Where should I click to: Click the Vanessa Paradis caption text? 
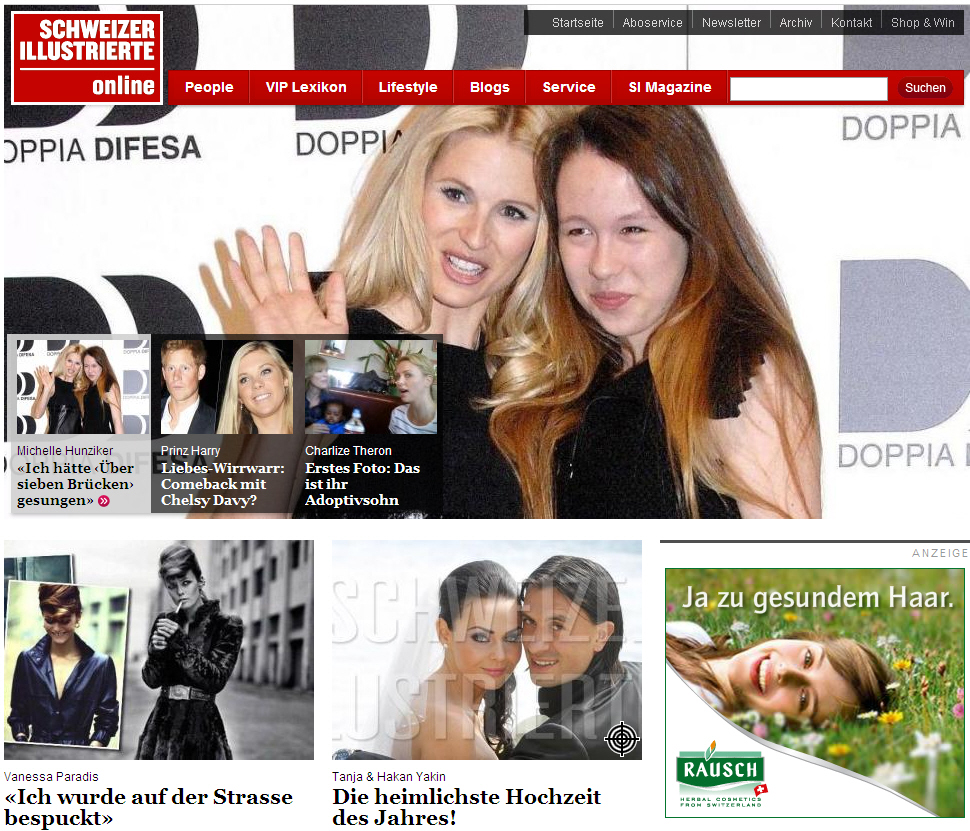pyautogui.click(x=51, y=777)
